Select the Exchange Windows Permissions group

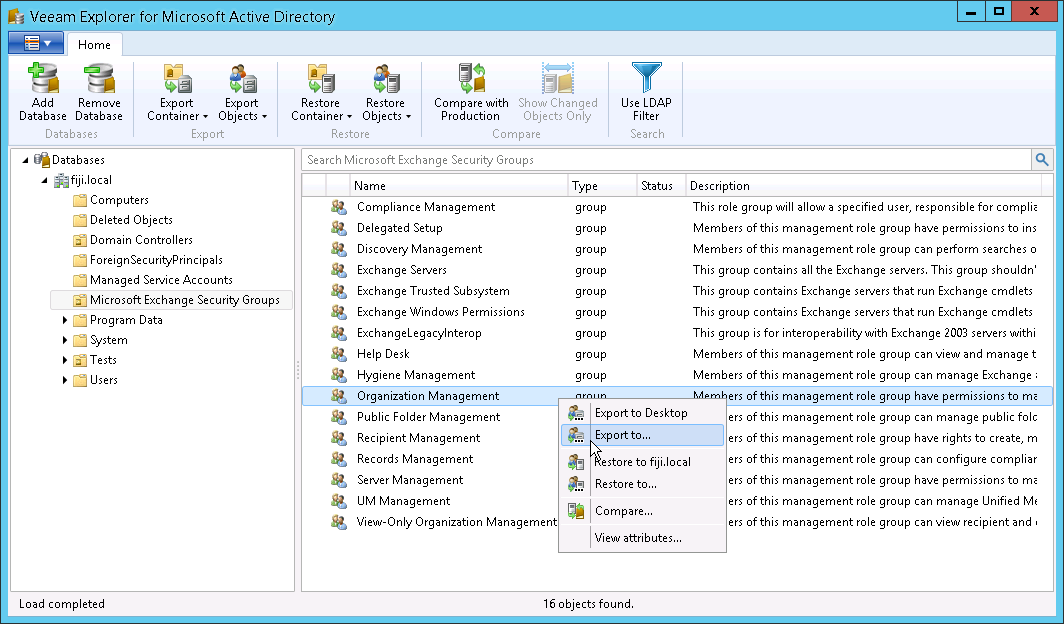pyautogui.click(x=440, y=312)
